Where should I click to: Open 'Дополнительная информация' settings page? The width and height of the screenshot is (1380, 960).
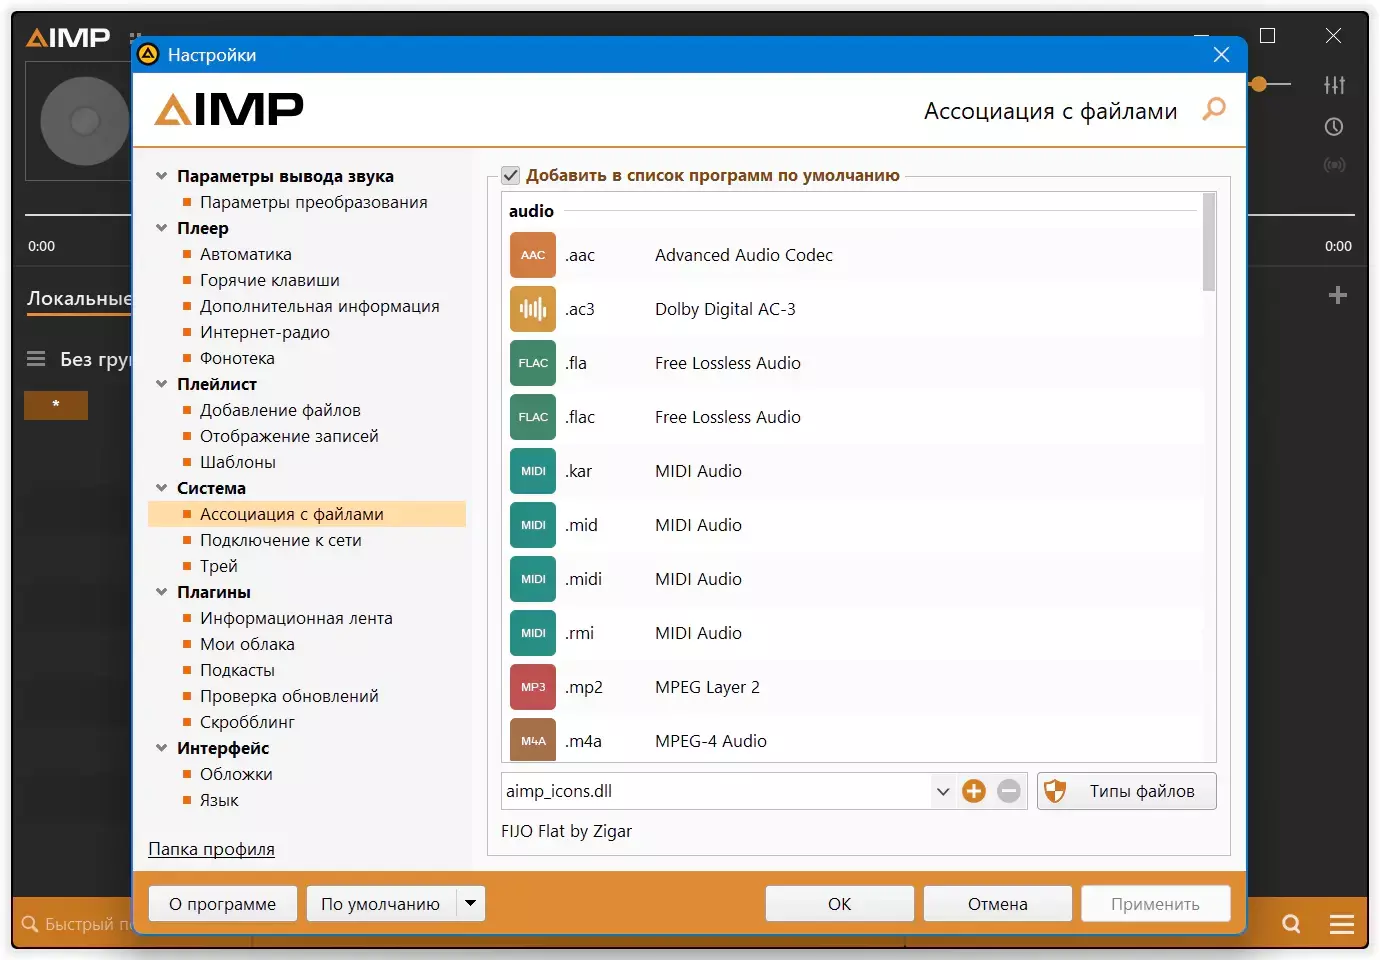click(x=320, y=306)
